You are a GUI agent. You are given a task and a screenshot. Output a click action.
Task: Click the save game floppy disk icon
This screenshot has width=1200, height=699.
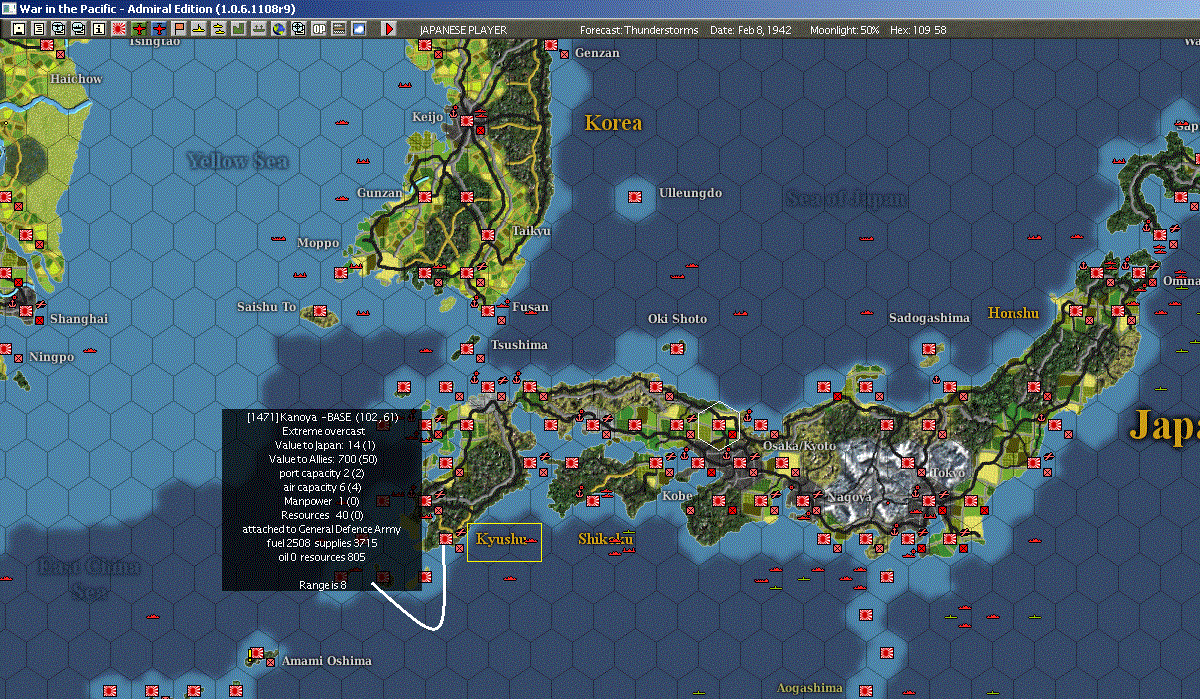point(18,29)
